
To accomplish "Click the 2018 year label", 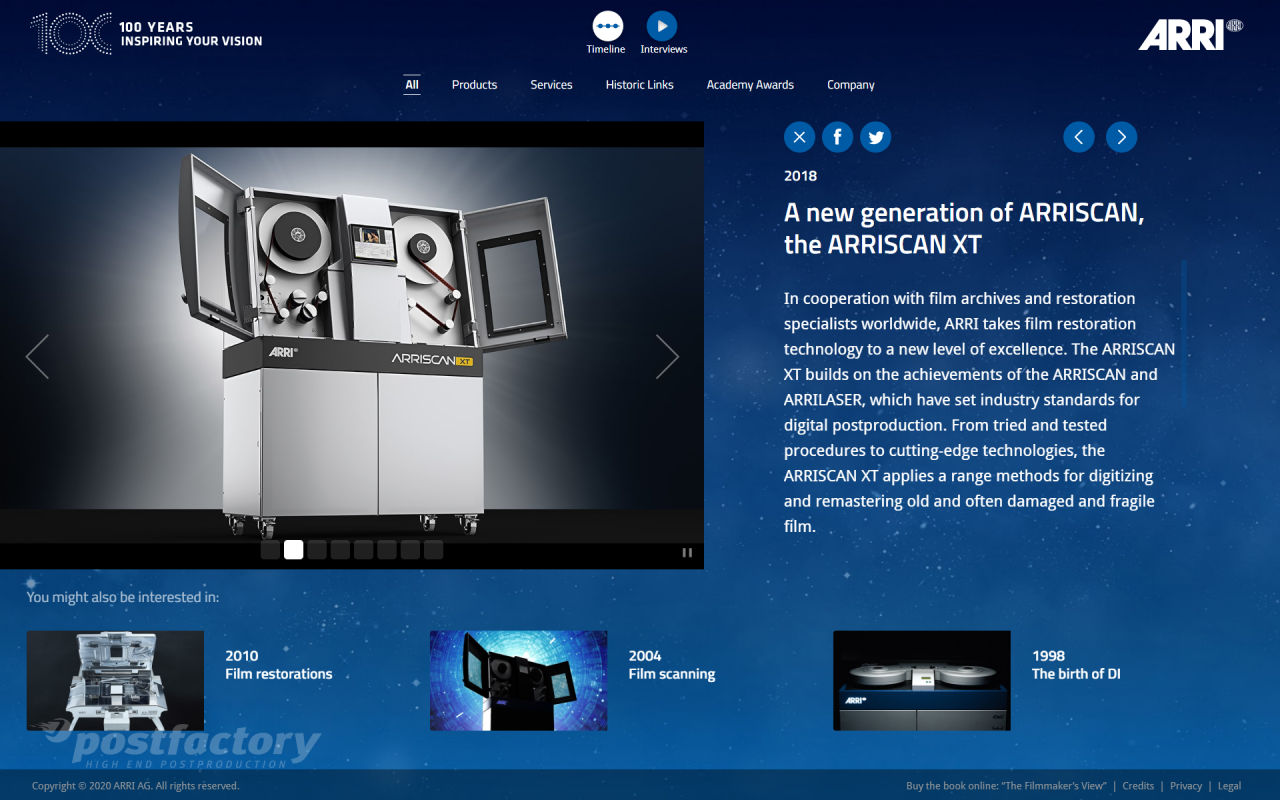I will (x=800, y=176).
